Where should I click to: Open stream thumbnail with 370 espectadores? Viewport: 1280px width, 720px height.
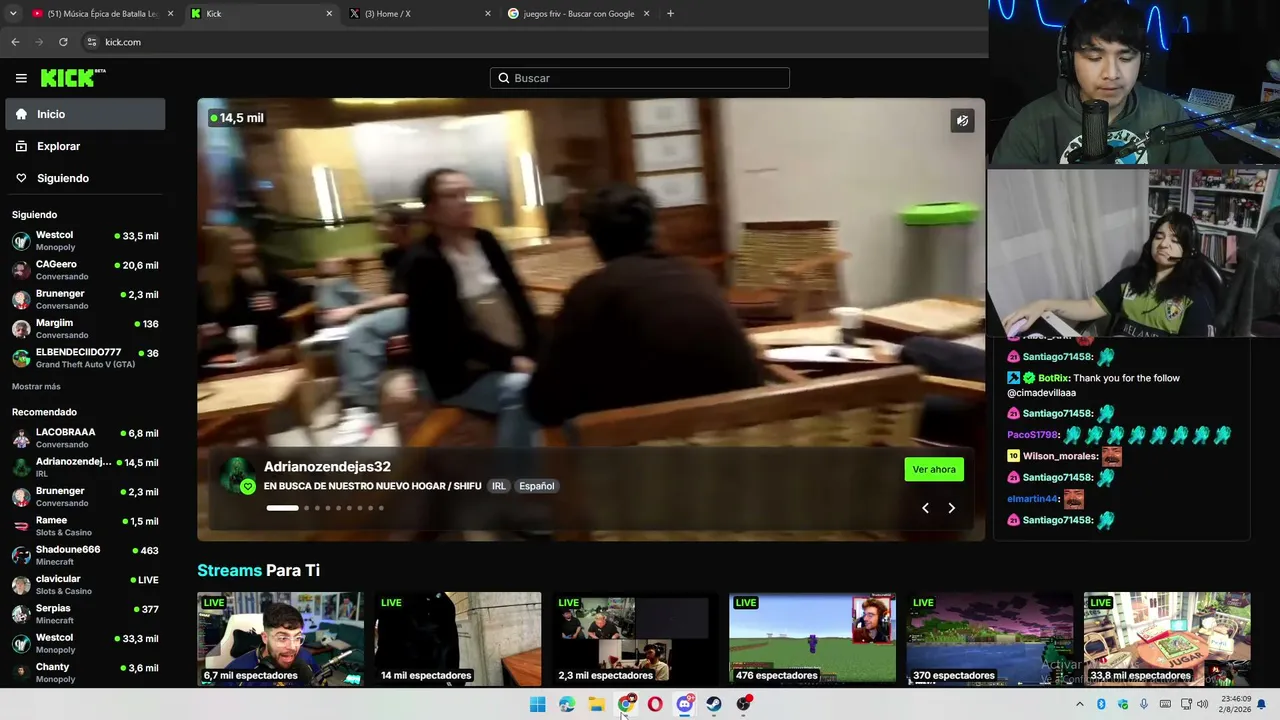point(990,638)
